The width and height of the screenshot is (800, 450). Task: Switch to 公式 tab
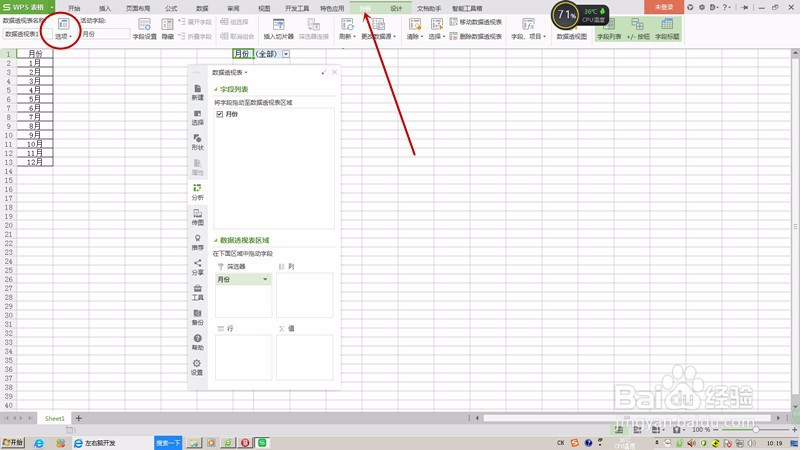[x=171, y=8]
